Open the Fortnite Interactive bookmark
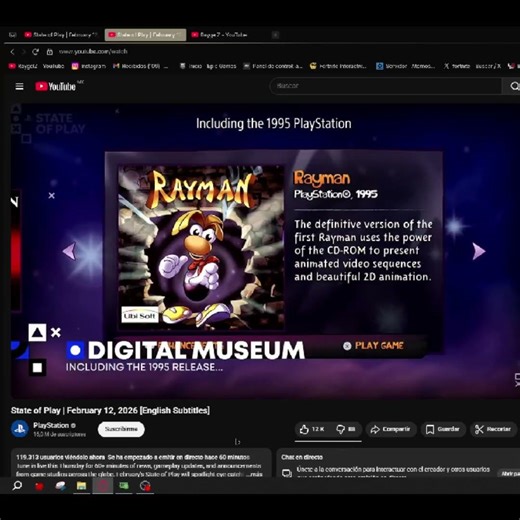The height and width of the screenshot is (520, 520). pos(338,66)
